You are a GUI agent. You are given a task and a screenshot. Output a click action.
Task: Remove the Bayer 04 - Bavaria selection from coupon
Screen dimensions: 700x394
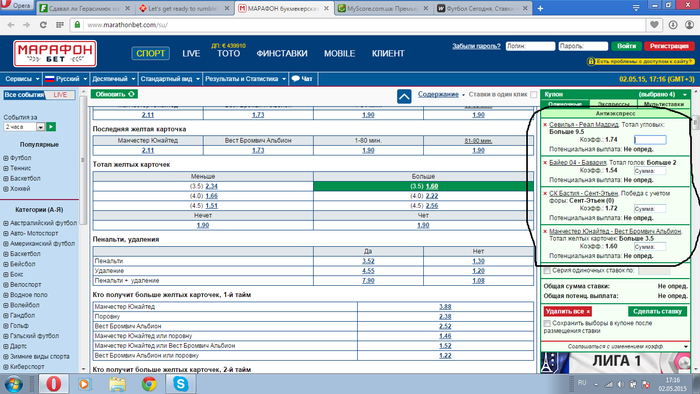[x=545, y=163]
